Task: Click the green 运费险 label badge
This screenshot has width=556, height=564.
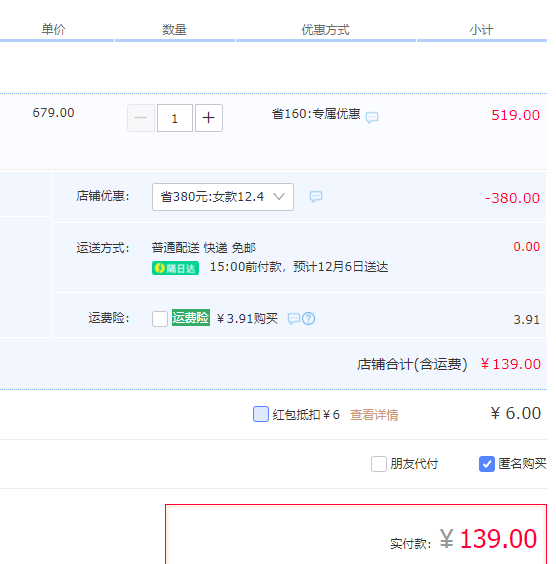Action: click(191, 318)
